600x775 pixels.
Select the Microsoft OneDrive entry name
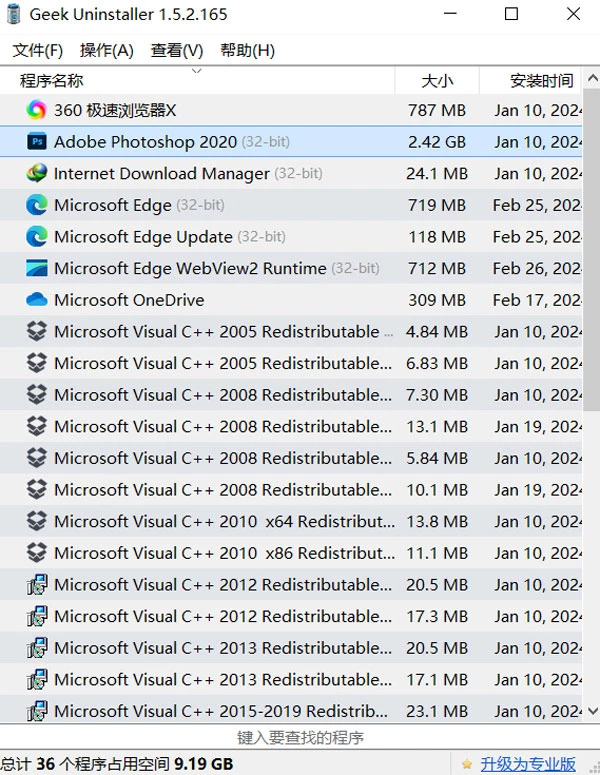[x=129, y=300]
